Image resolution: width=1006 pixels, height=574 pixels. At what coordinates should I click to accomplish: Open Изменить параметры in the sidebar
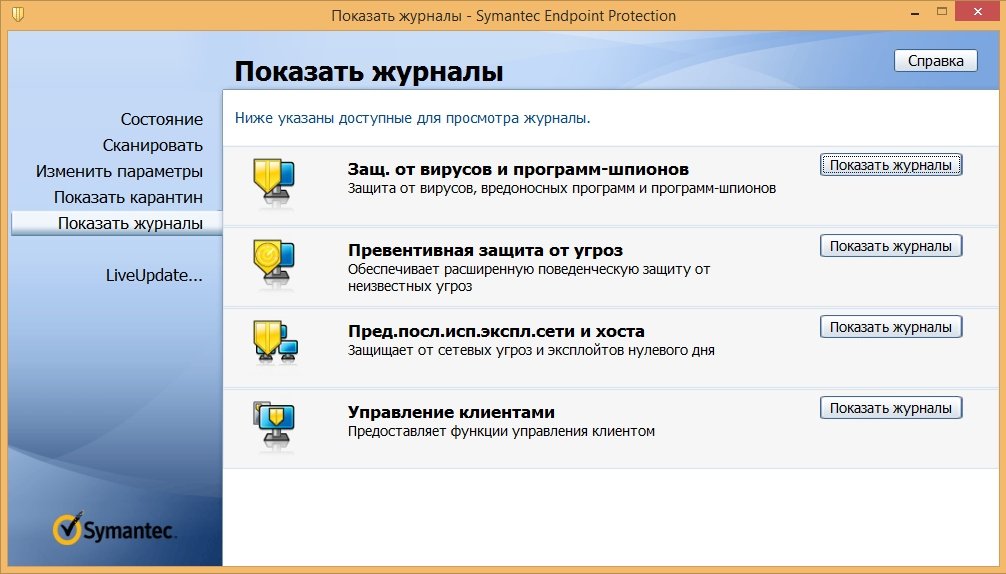pos(119,171)
